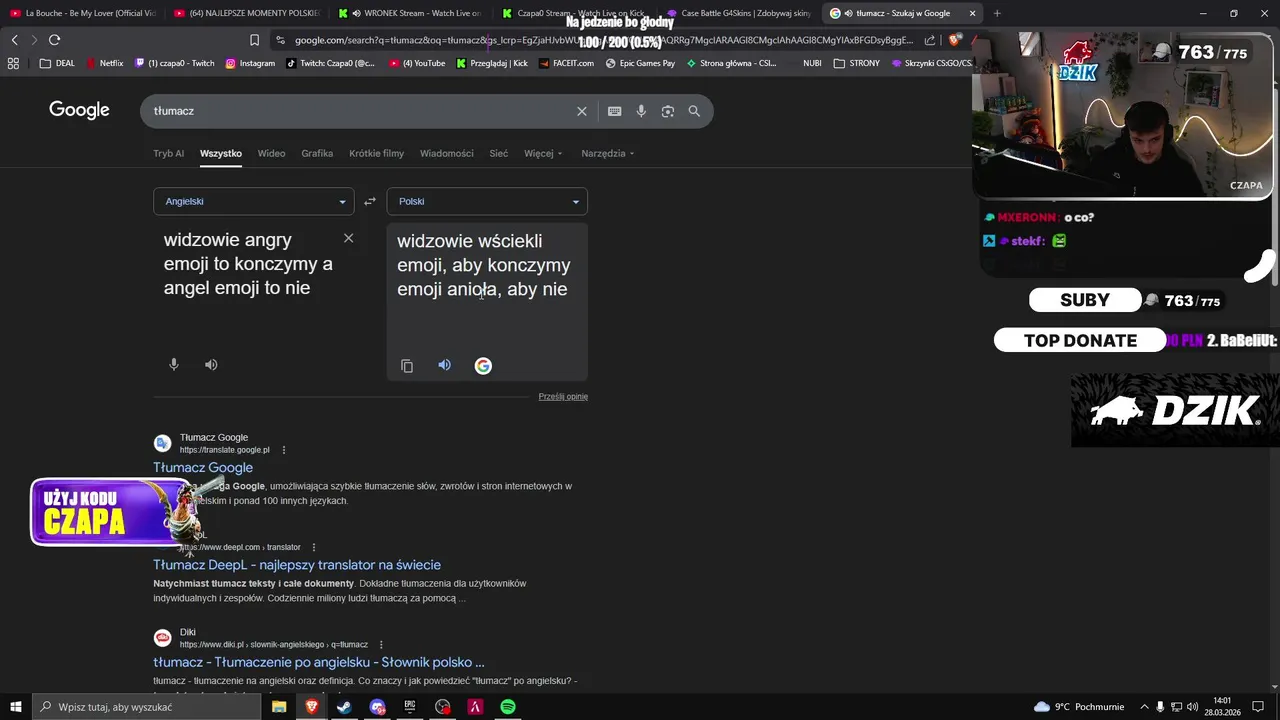The width and height of the screenshot is (1280, 720).
Task: Open the Netflix bookmark
Action: pos(105,63)
